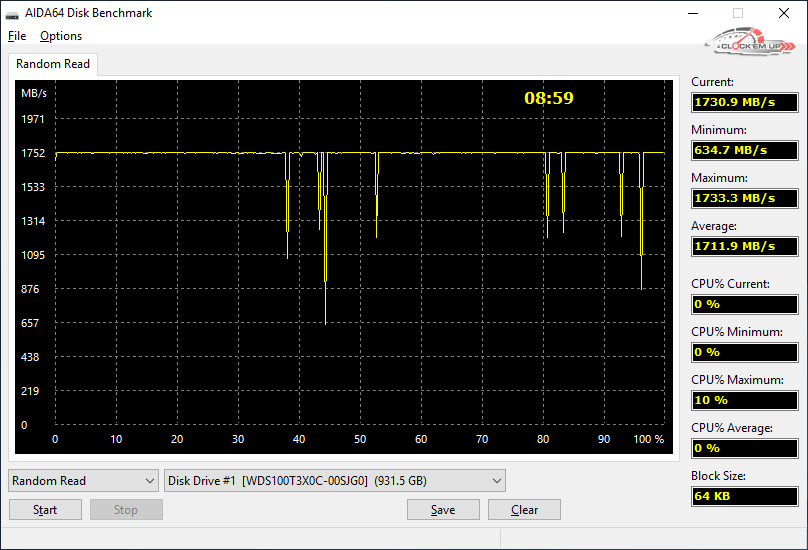Click the Stop button

pyautogui.click(x=126, y=510)
